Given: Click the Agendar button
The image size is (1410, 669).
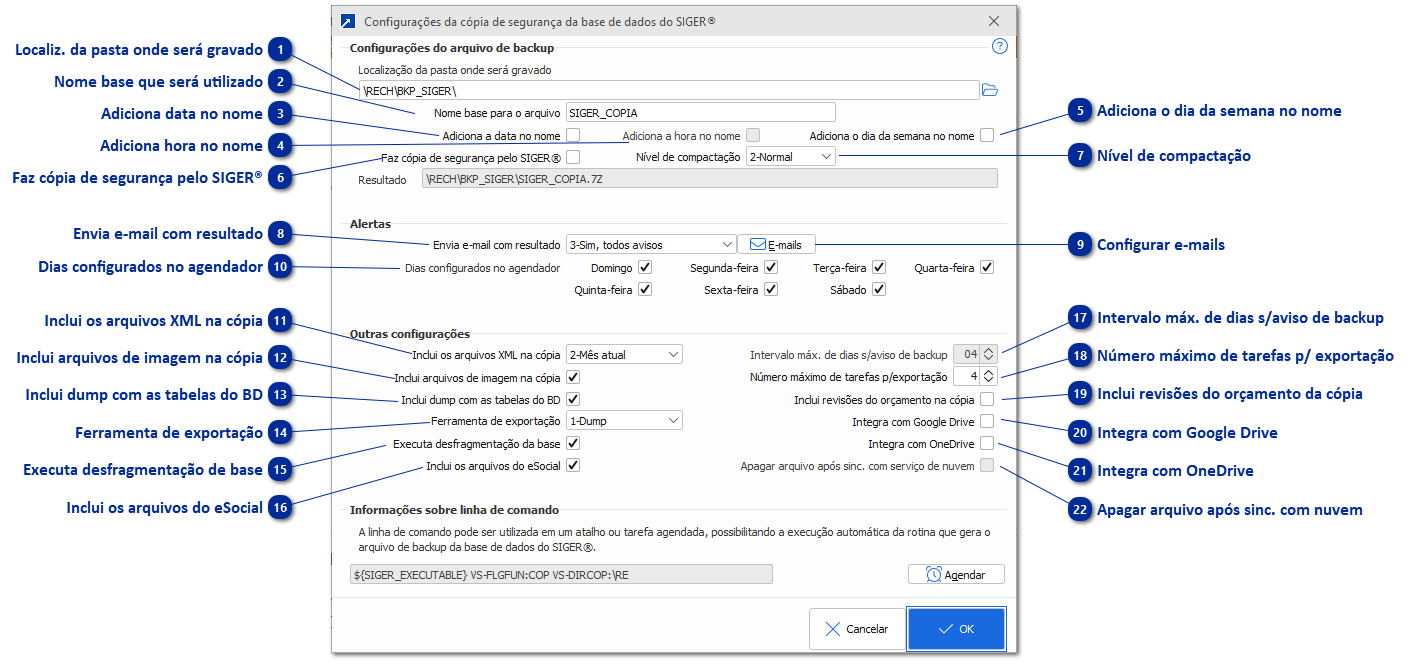Looking at the screenshot, I should [x=956, y=573].
